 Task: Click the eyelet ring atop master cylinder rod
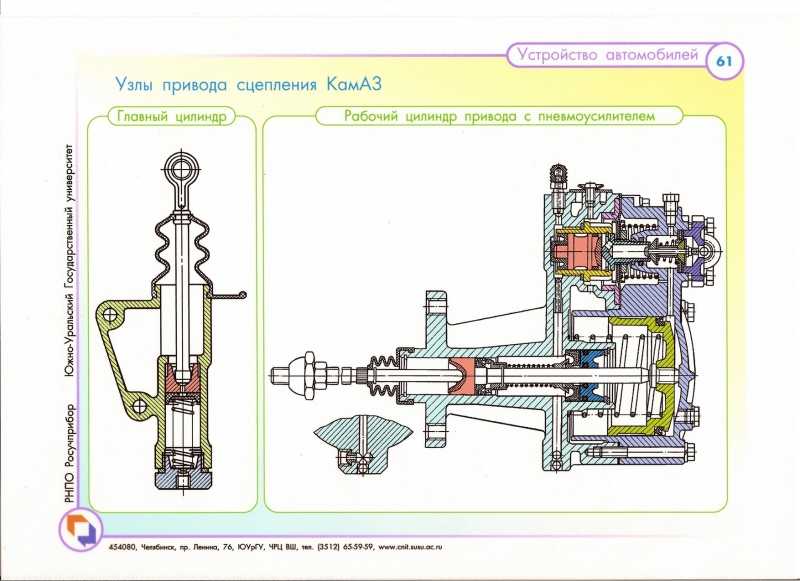pyautogui.click(x=182, y=167)
